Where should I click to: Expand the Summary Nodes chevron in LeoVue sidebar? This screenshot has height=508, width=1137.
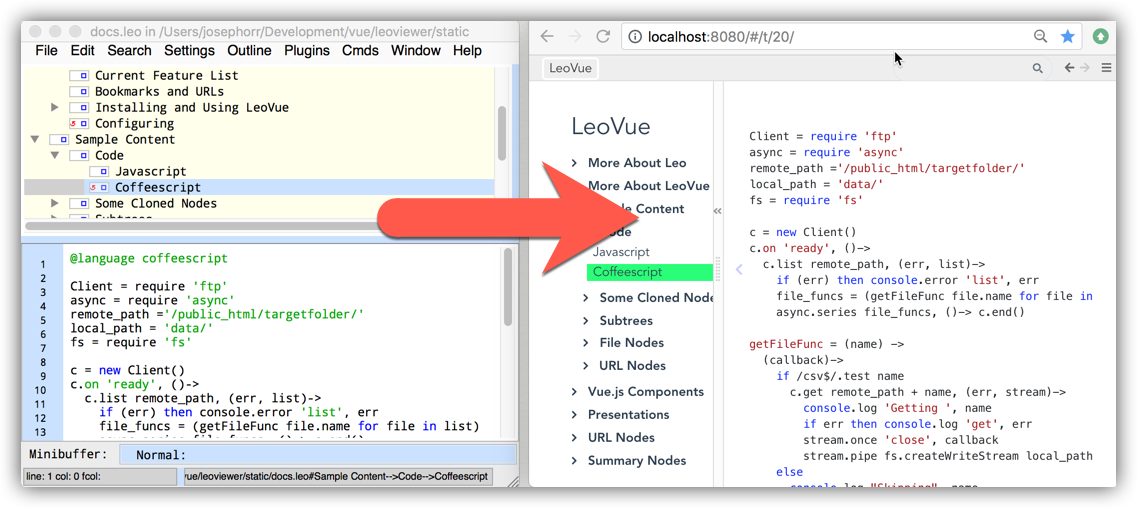click(574, 461)
